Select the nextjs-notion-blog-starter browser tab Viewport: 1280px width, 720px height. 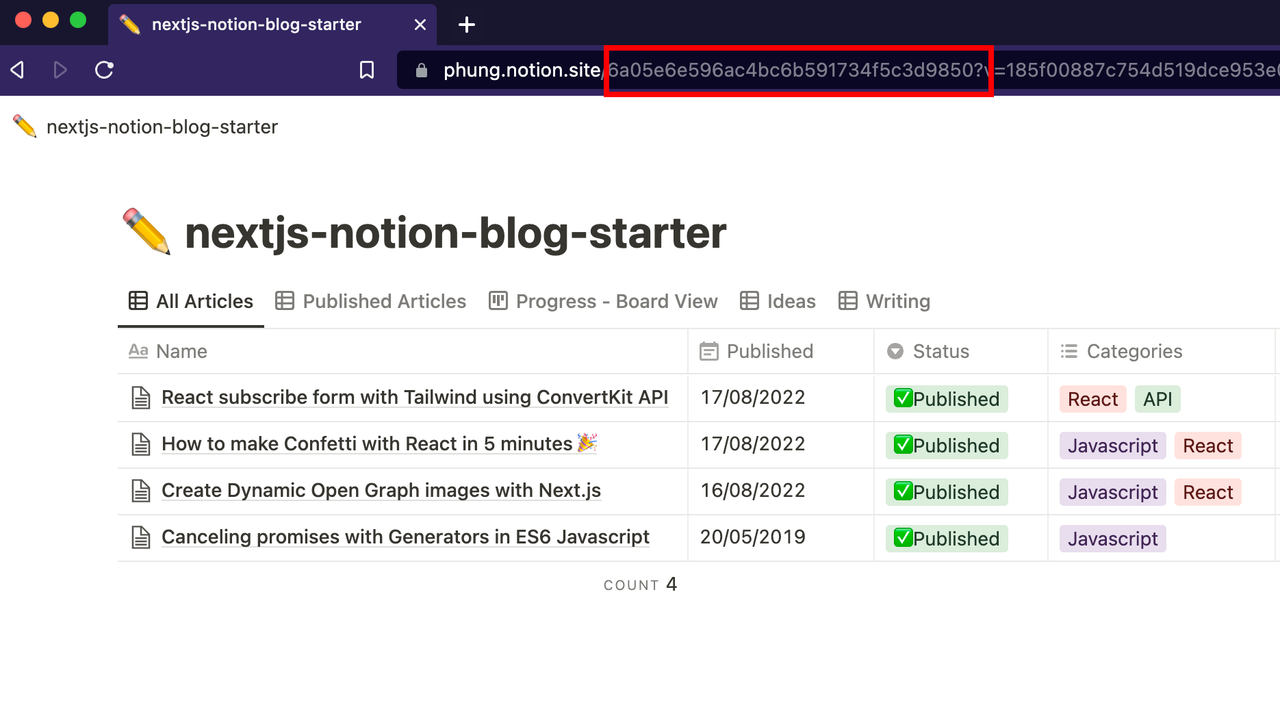[x=272, y=24]
